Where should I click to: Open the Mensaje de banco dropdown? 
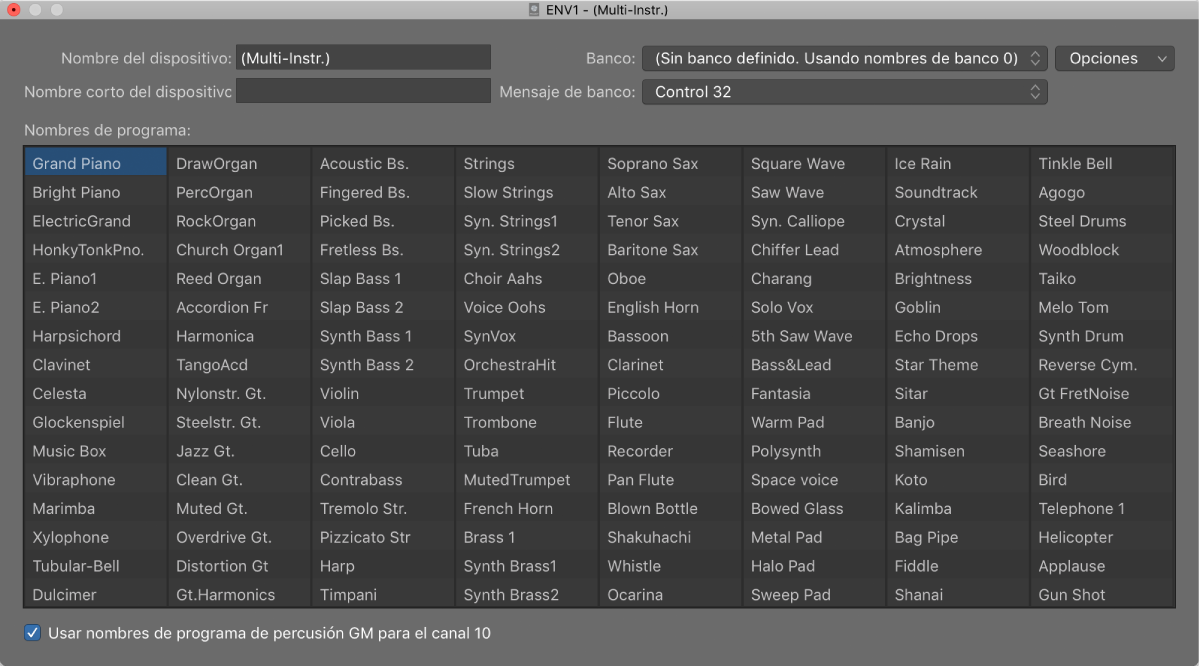(844, 92)
